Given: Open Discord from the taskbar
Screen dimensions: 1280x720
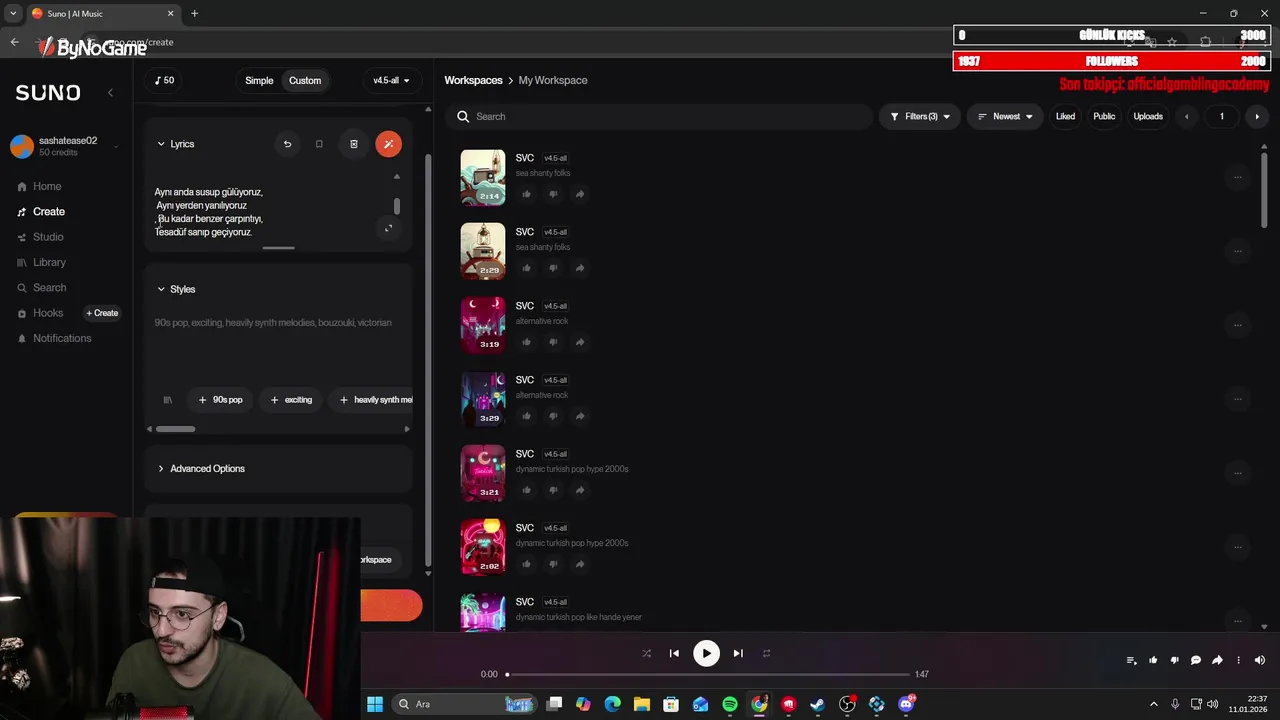Looking at the screenshot, I should 906,704.
